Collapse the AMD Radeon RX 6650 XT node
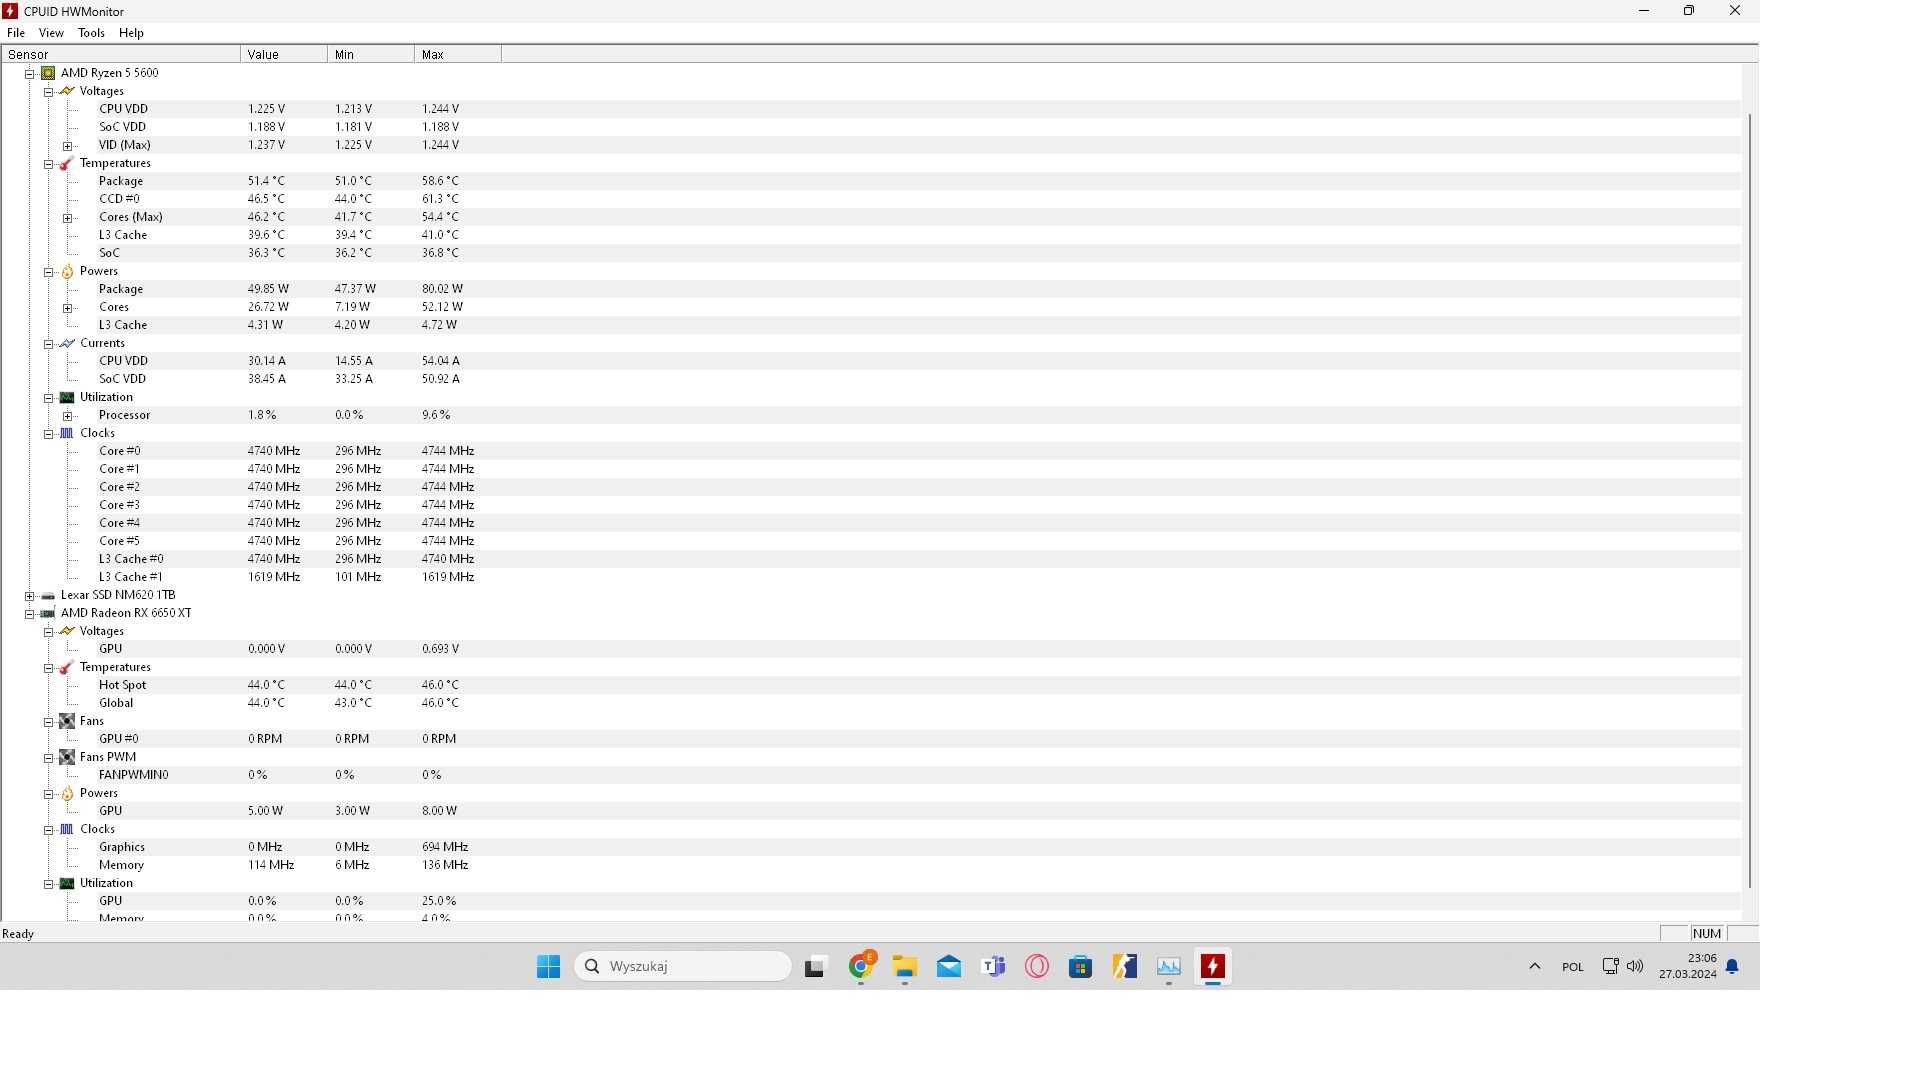The image size is (1920, 1076). [30, 613]
